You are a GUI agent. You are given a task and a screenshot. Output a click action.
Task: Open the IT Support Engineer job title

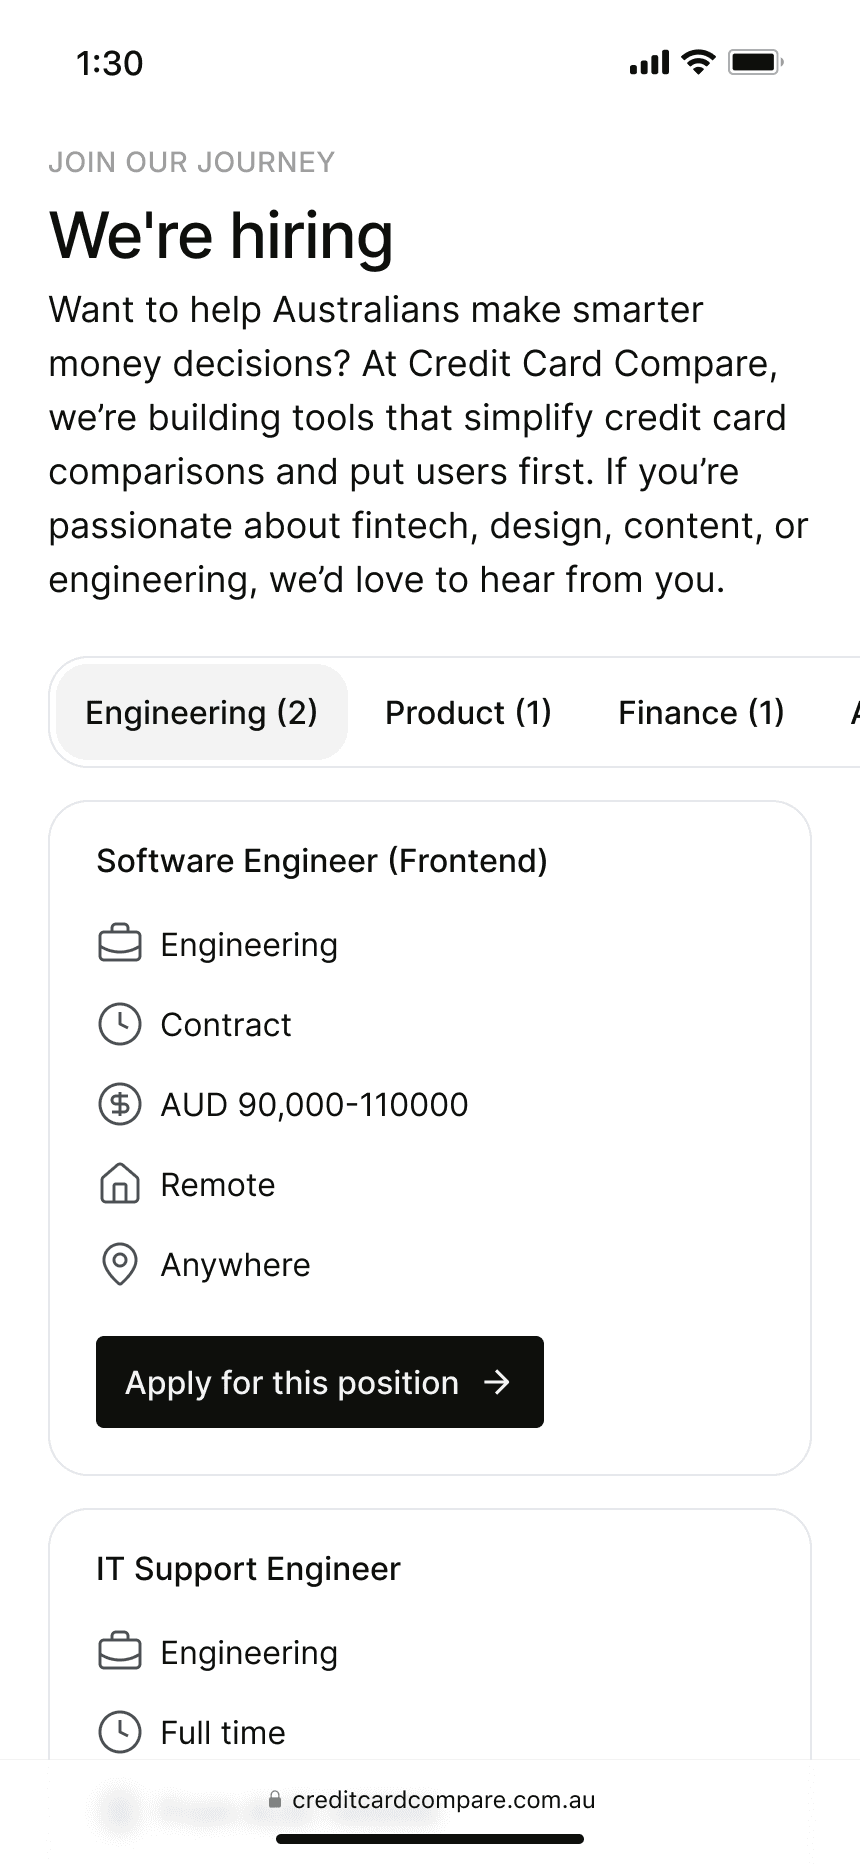point(248,1569)
